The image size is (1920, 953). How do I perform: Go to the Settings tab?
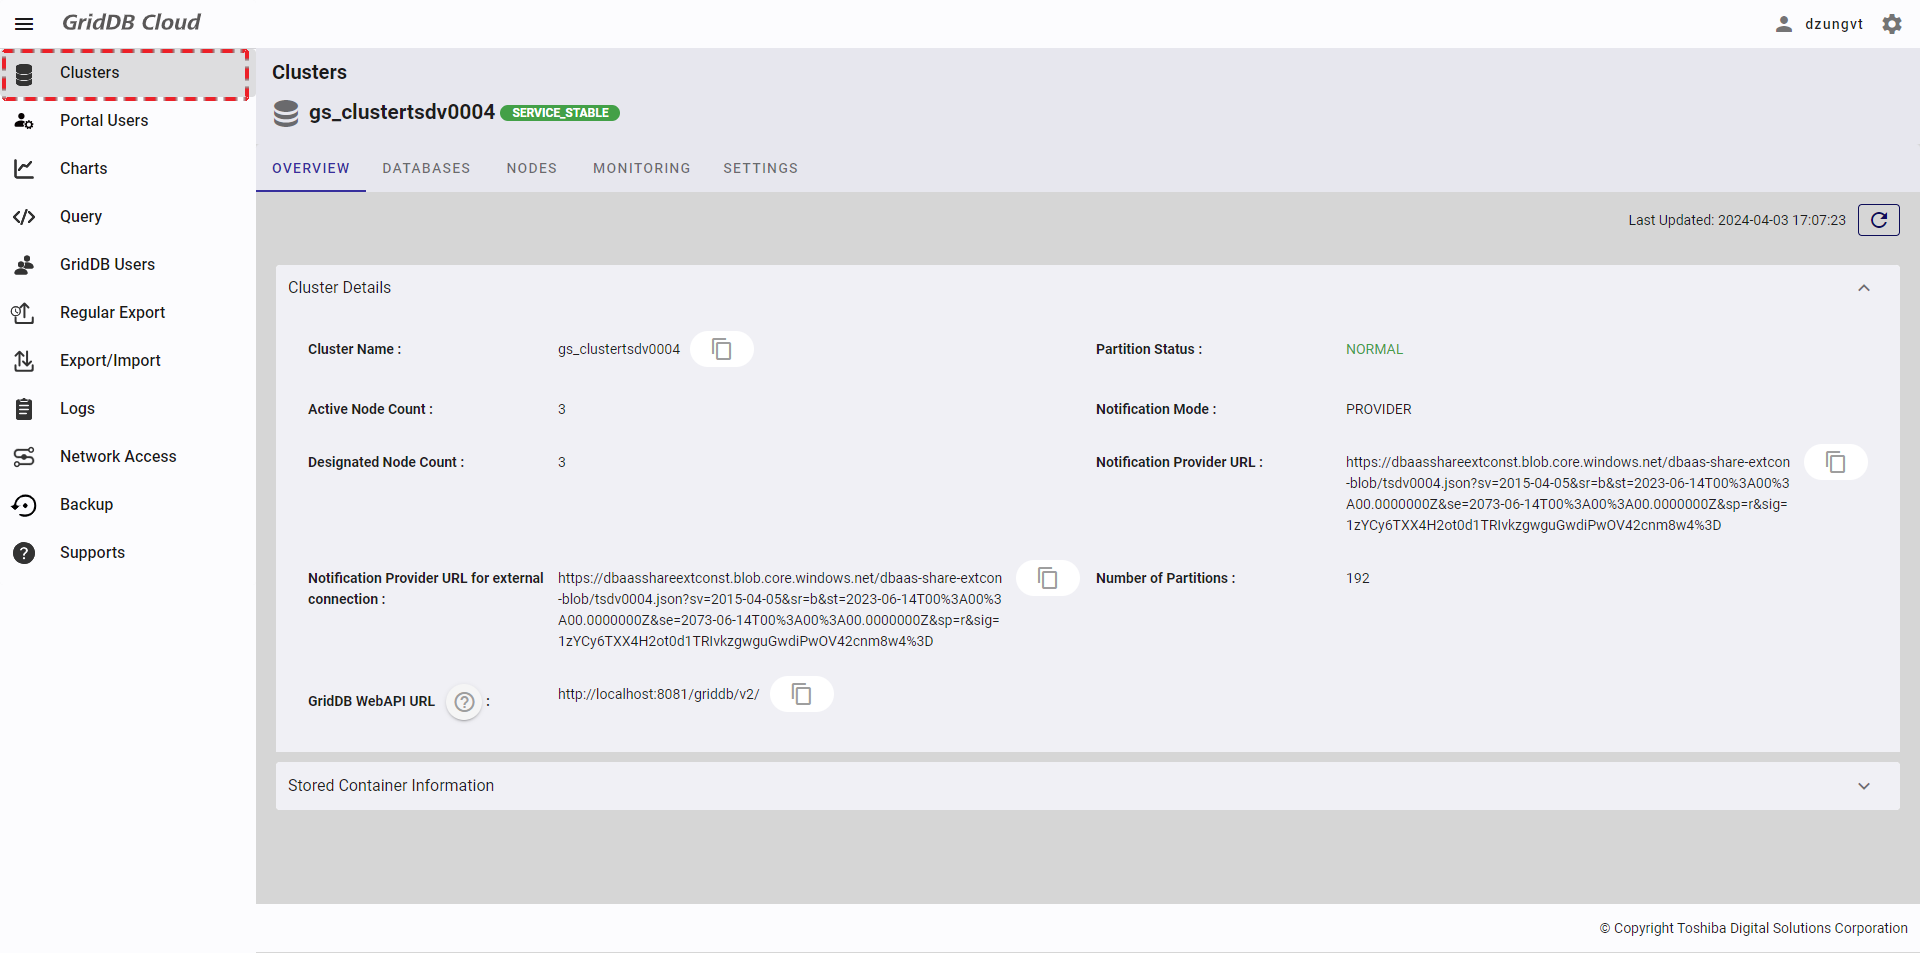760,168
